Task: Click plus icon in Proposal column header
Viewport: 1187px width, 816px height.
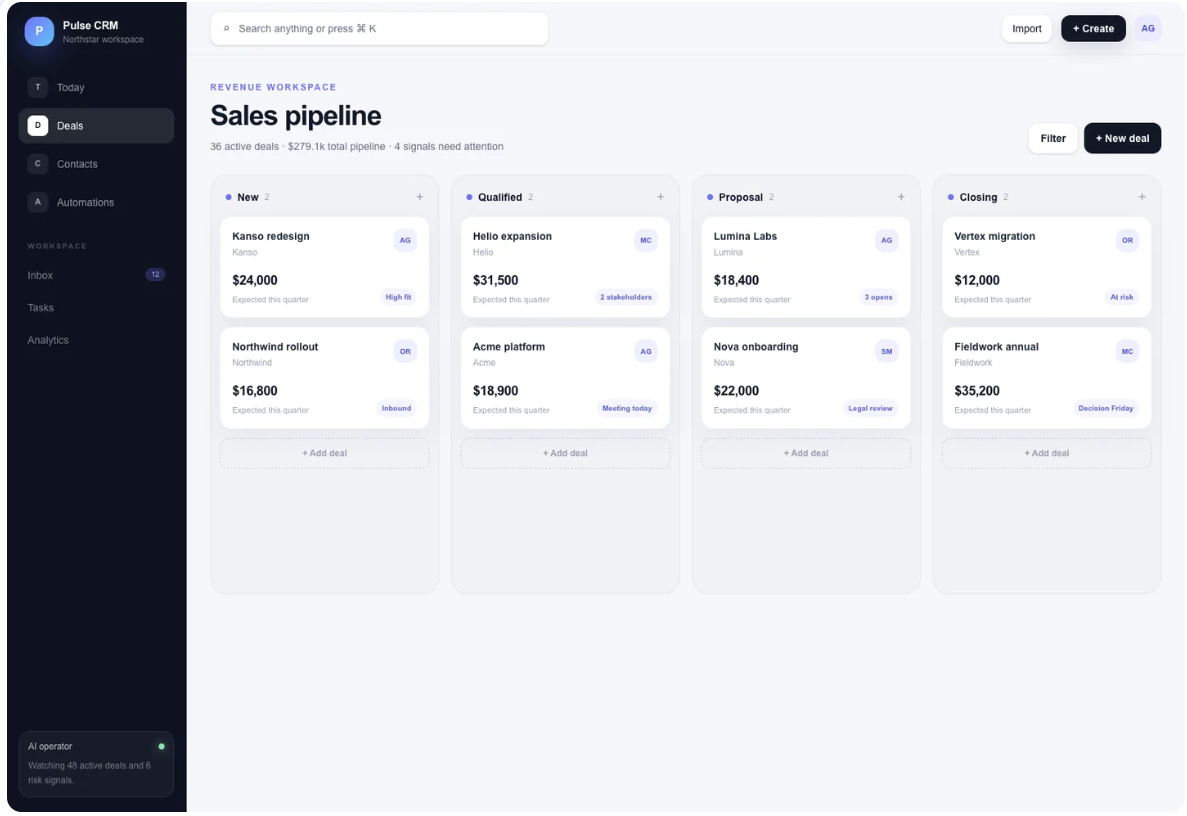Action: click(901, 197)
